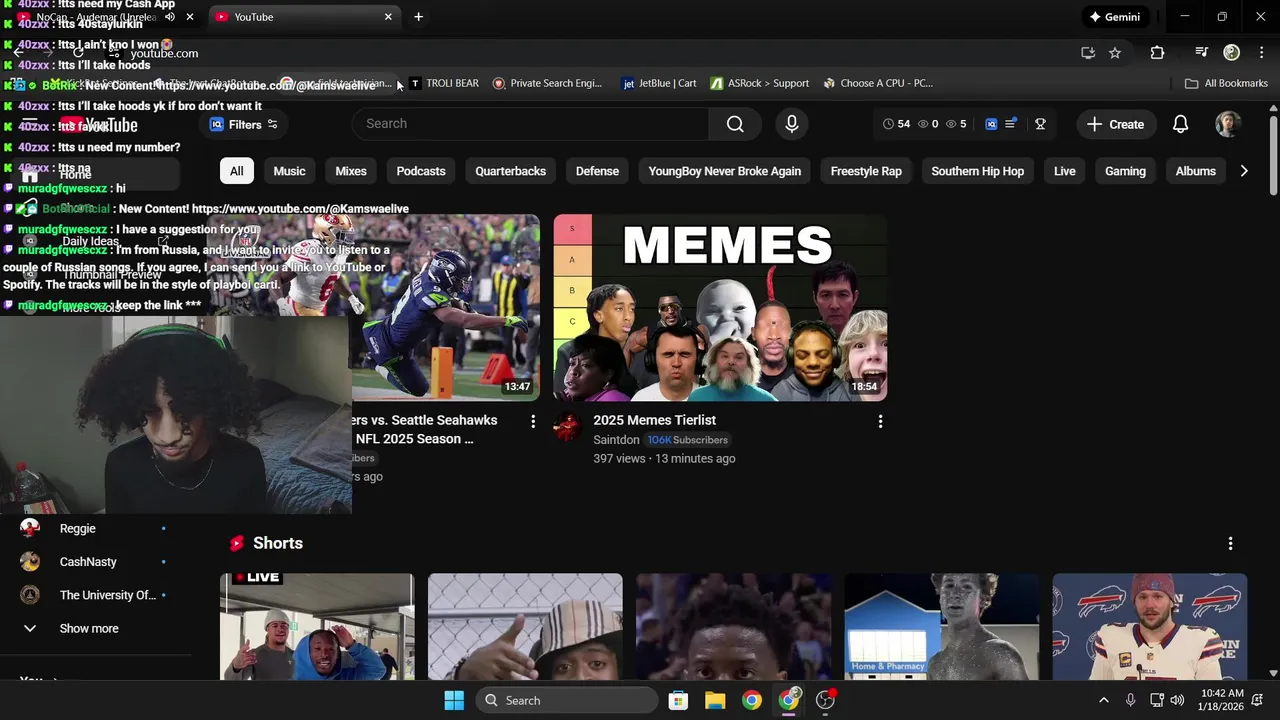Open the YouTube account avatar menu
The image size is (1280, 720).
pos(1228,124)
